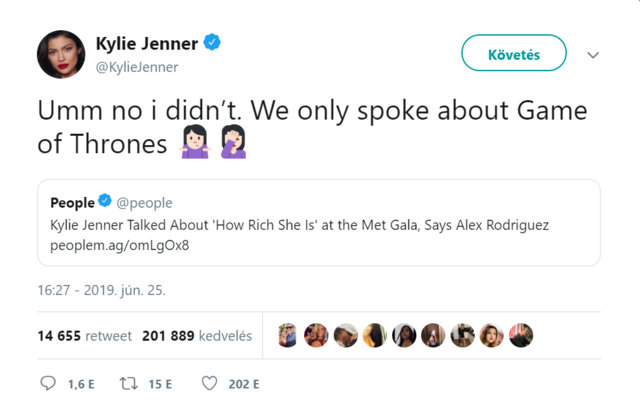Click the tweet timestamp 16:27 - 2019. jún. 25.
This screenshot has height=416, width=640.
(101, 292)
